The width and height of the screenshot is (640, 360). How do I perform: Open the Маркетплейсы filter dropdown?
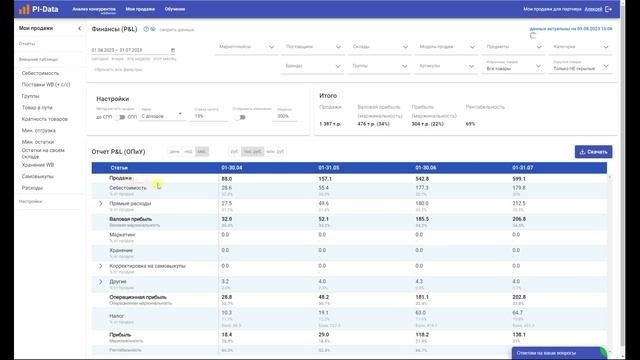246,47
